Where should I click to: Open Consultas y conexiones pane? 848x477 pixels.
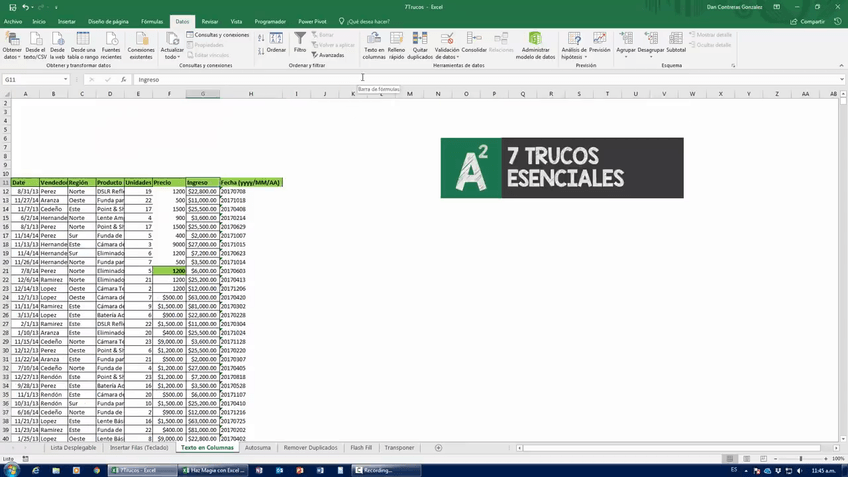coord(218,35)
